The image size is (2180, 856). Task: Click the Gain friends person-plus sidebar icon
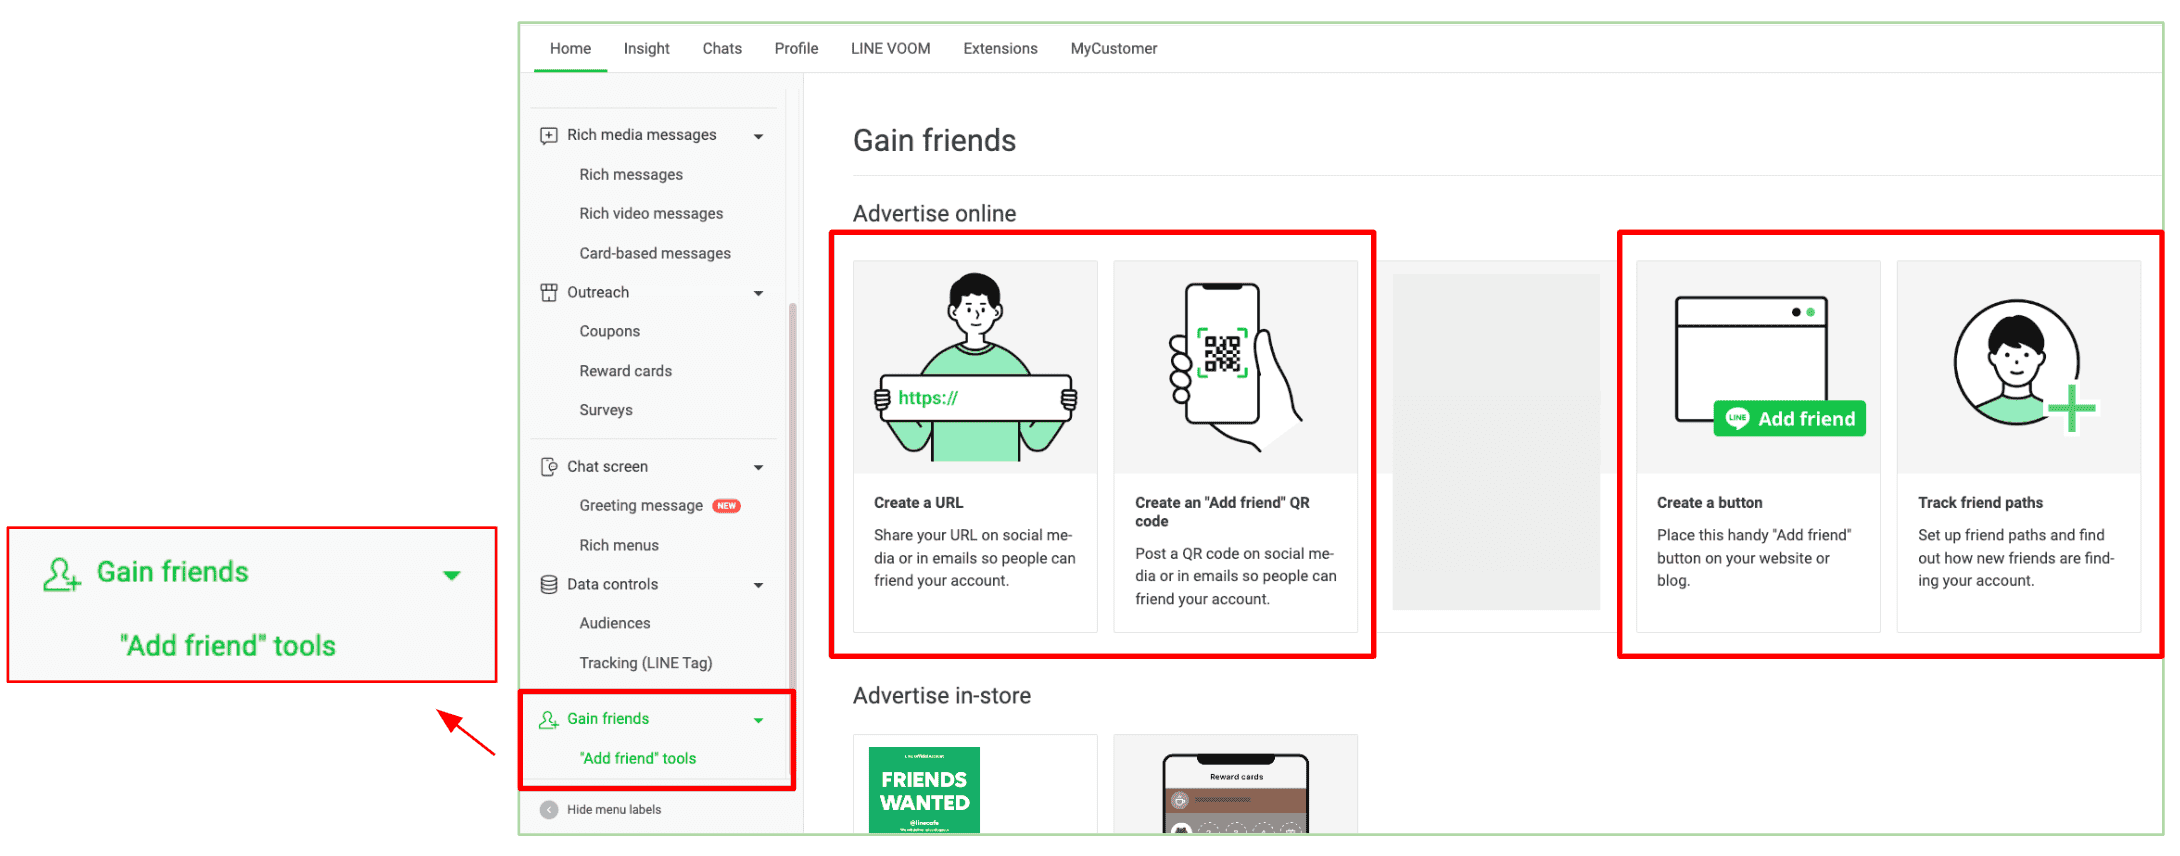549,719
